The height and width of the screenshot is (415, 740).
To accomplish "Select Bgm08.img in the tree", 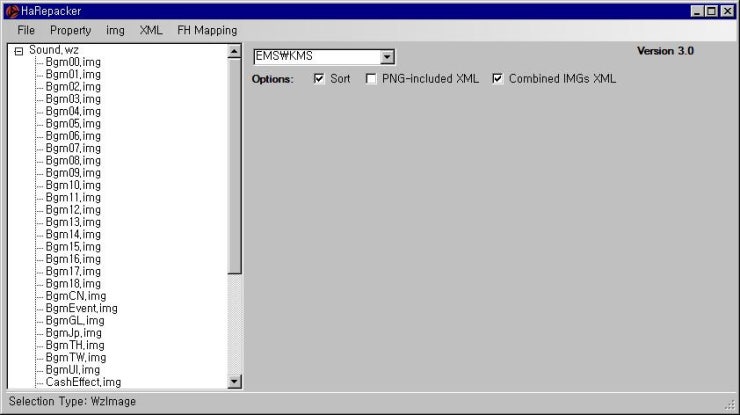I will [73, 161].
